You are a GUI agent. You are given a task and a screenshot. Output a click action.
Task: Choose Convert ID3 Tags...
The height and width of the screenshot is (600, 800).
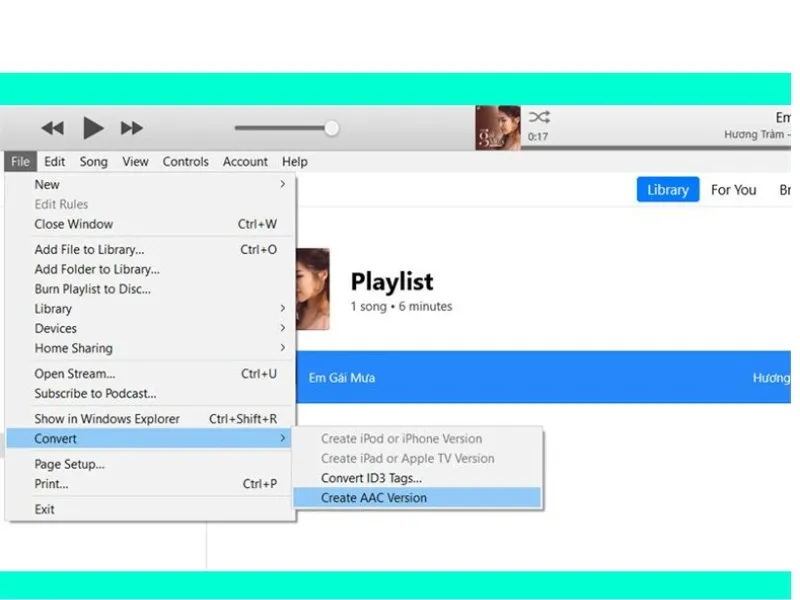point(417,478)
